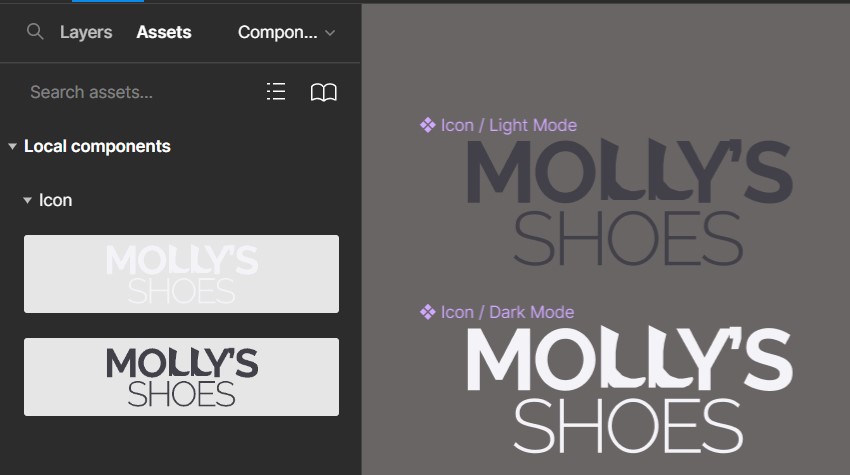Select the white Molly's Shoes component thumbnail

click(x=182, y=274)
